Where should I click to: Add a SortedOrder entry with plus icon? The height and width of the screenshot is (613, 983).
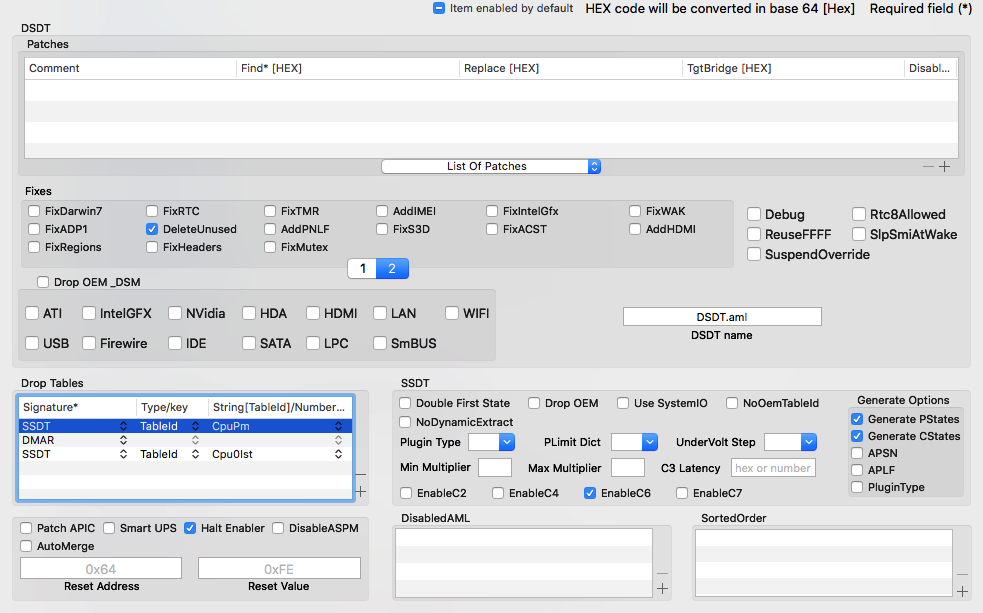(x=962, y=591)
